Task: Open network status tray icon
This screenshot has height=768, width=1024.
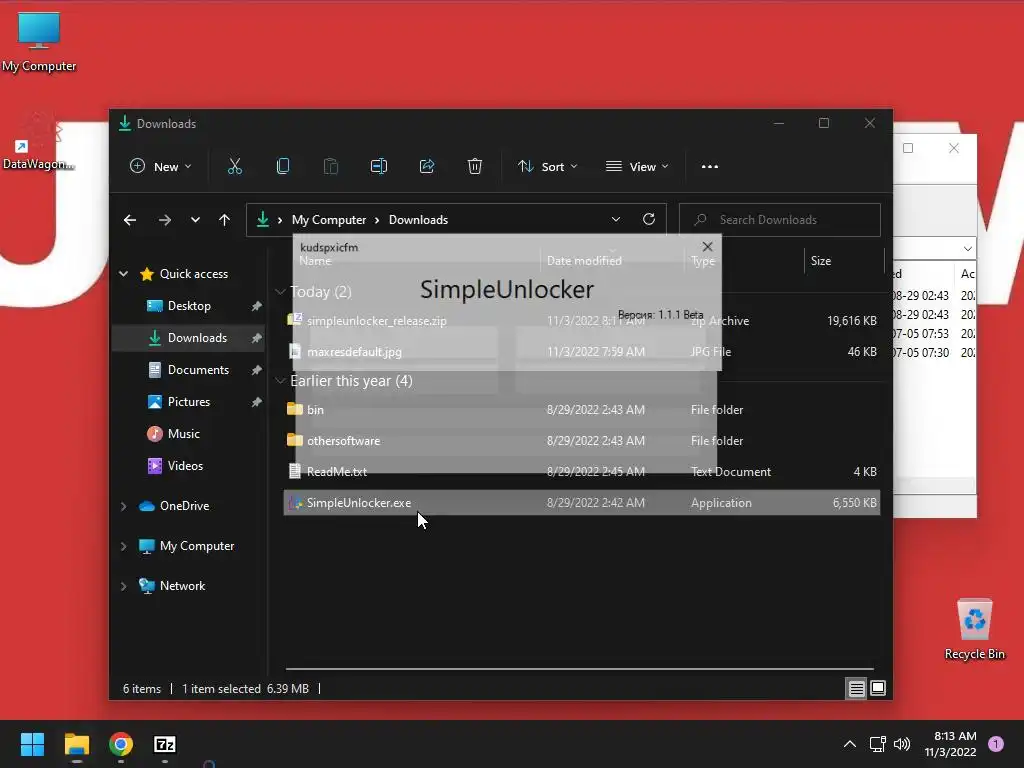Action: tap(877, 744)
